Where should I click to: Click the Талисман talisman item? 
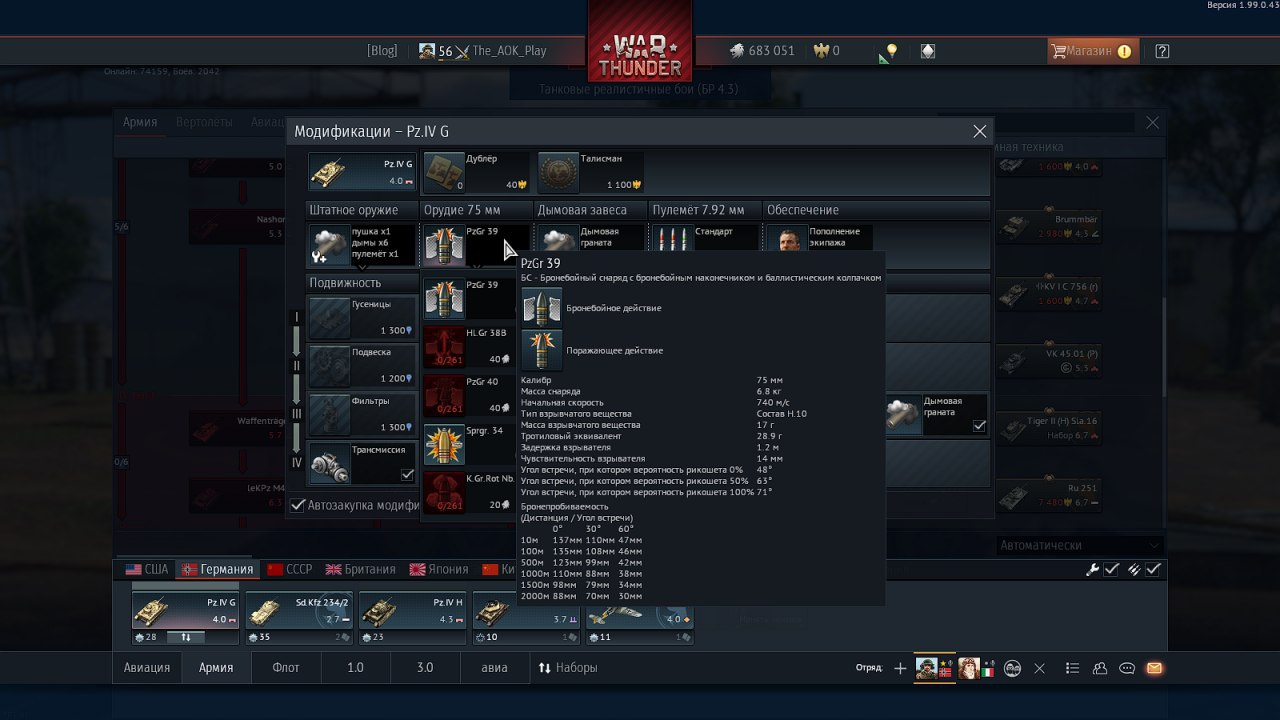pos(590,172)
